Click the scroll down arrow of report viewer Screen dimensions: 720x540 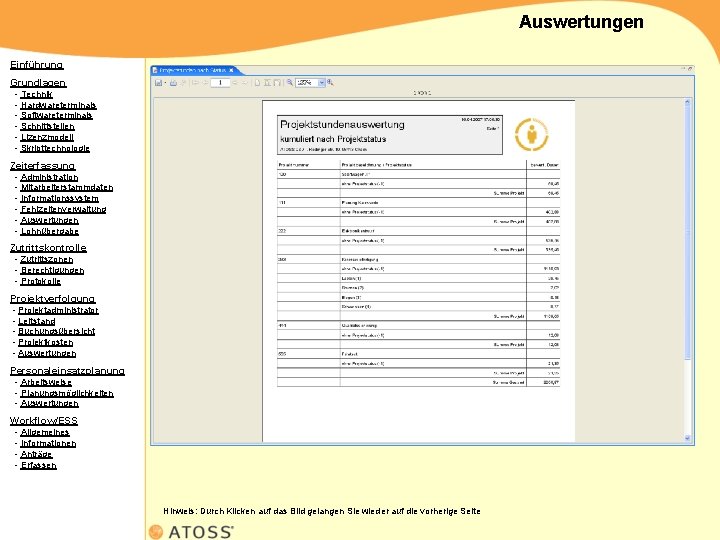pos(687,439)
